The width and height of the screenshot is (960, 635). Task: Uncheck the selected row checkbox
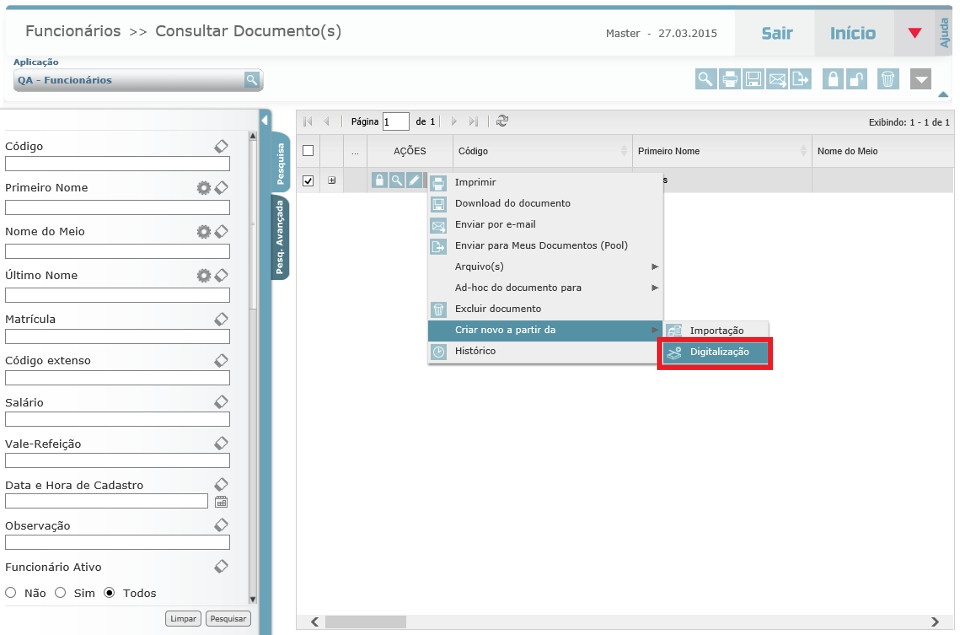pyautogui.click(x=308, y=181)
